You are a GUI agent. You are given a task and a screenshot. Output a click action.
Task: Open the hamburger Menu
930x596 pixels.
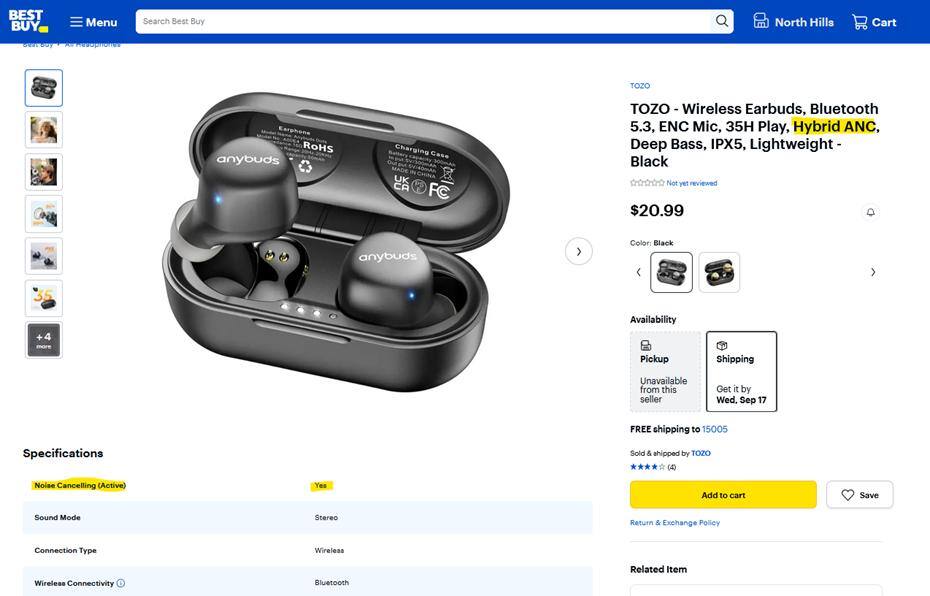93,22
